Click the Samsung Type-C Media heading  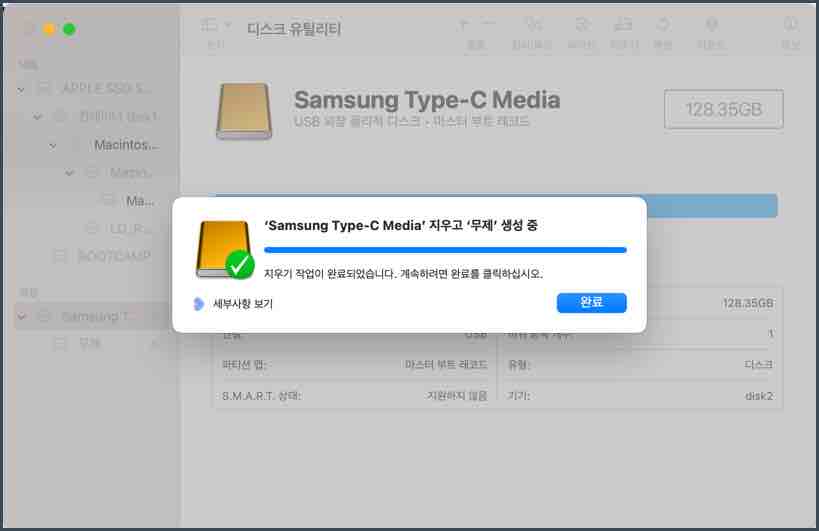tap(427, 100)
